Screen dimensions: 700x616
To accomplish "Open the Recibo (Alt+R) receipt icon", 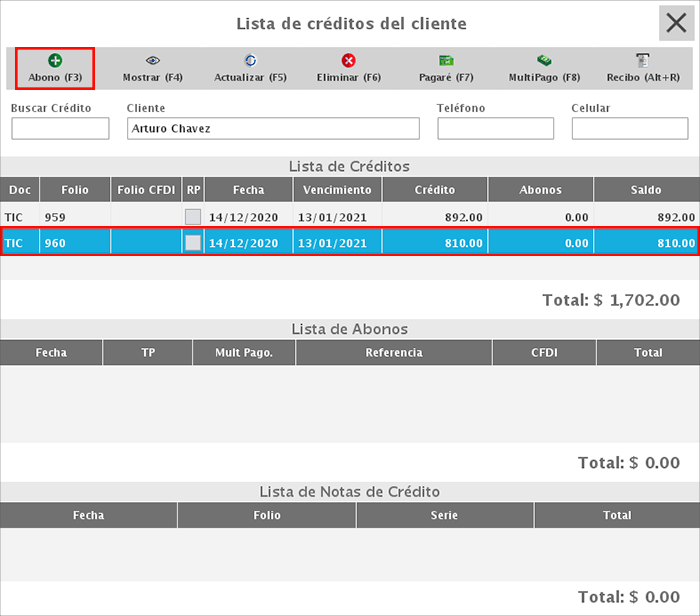I will click(x=642, y=60).
